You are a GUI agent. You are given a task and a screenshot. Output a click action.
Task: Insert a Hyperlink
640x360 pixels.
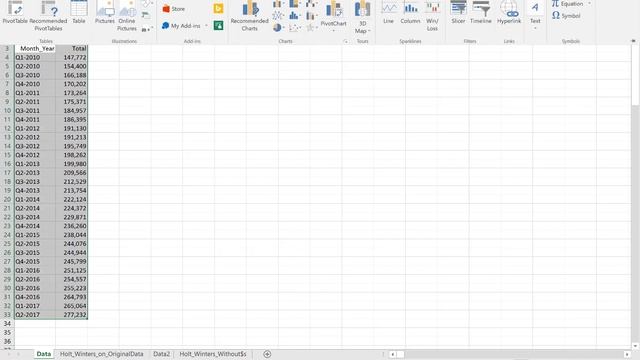click(509, 13)
